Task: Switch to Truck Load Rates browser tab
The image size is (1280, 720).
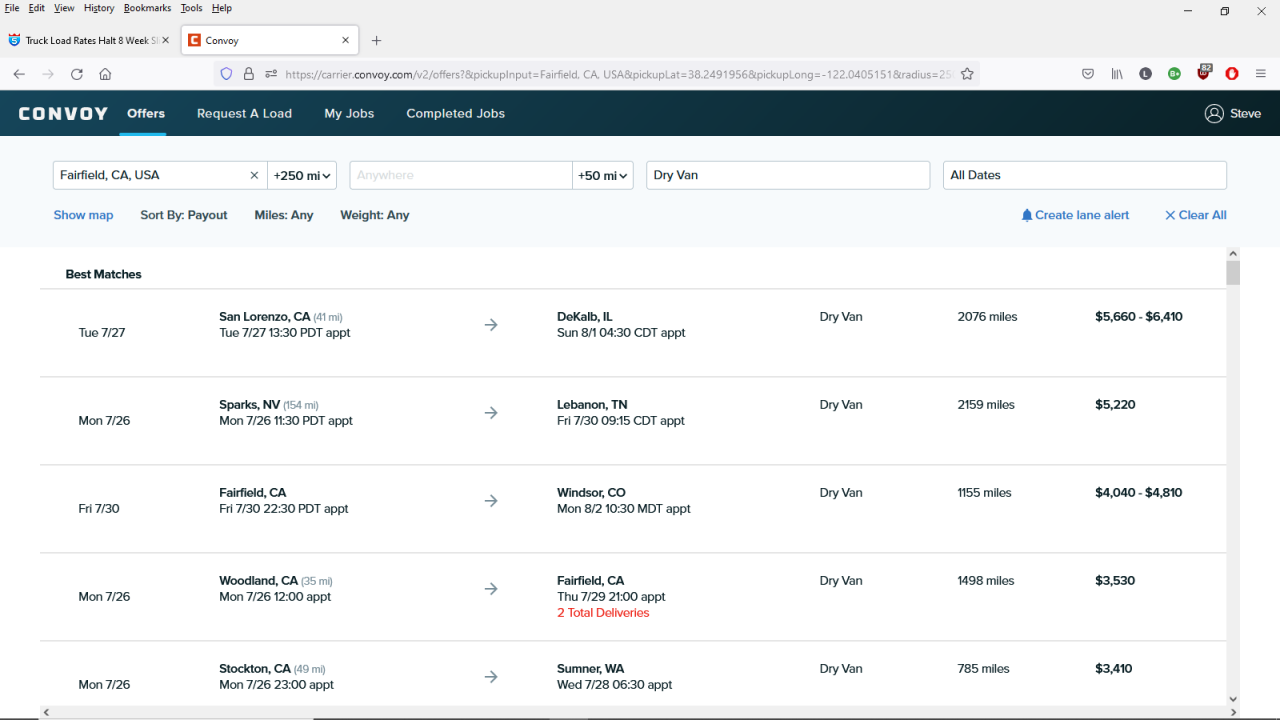Action: tap(90, 41)
